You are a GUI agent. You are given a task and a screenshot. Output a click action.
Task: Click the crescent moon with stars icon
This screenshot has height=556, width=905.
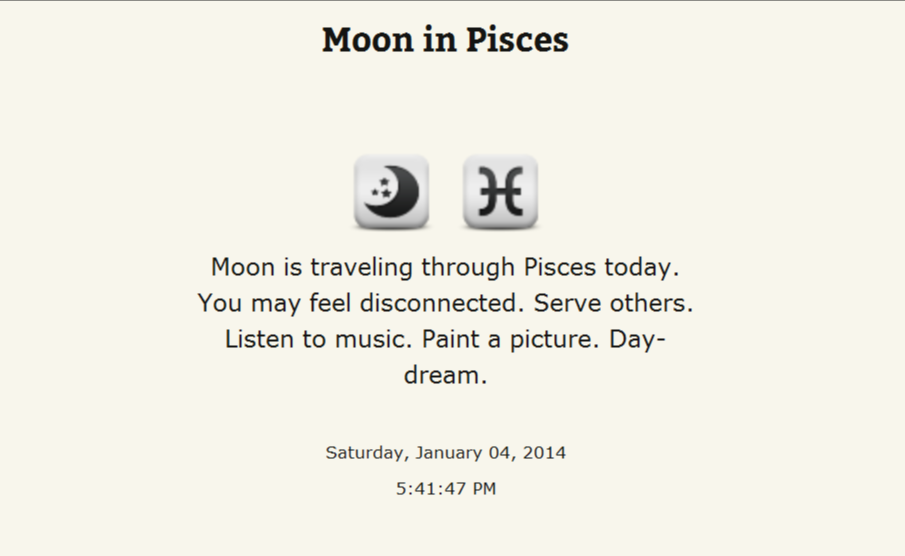391,192
